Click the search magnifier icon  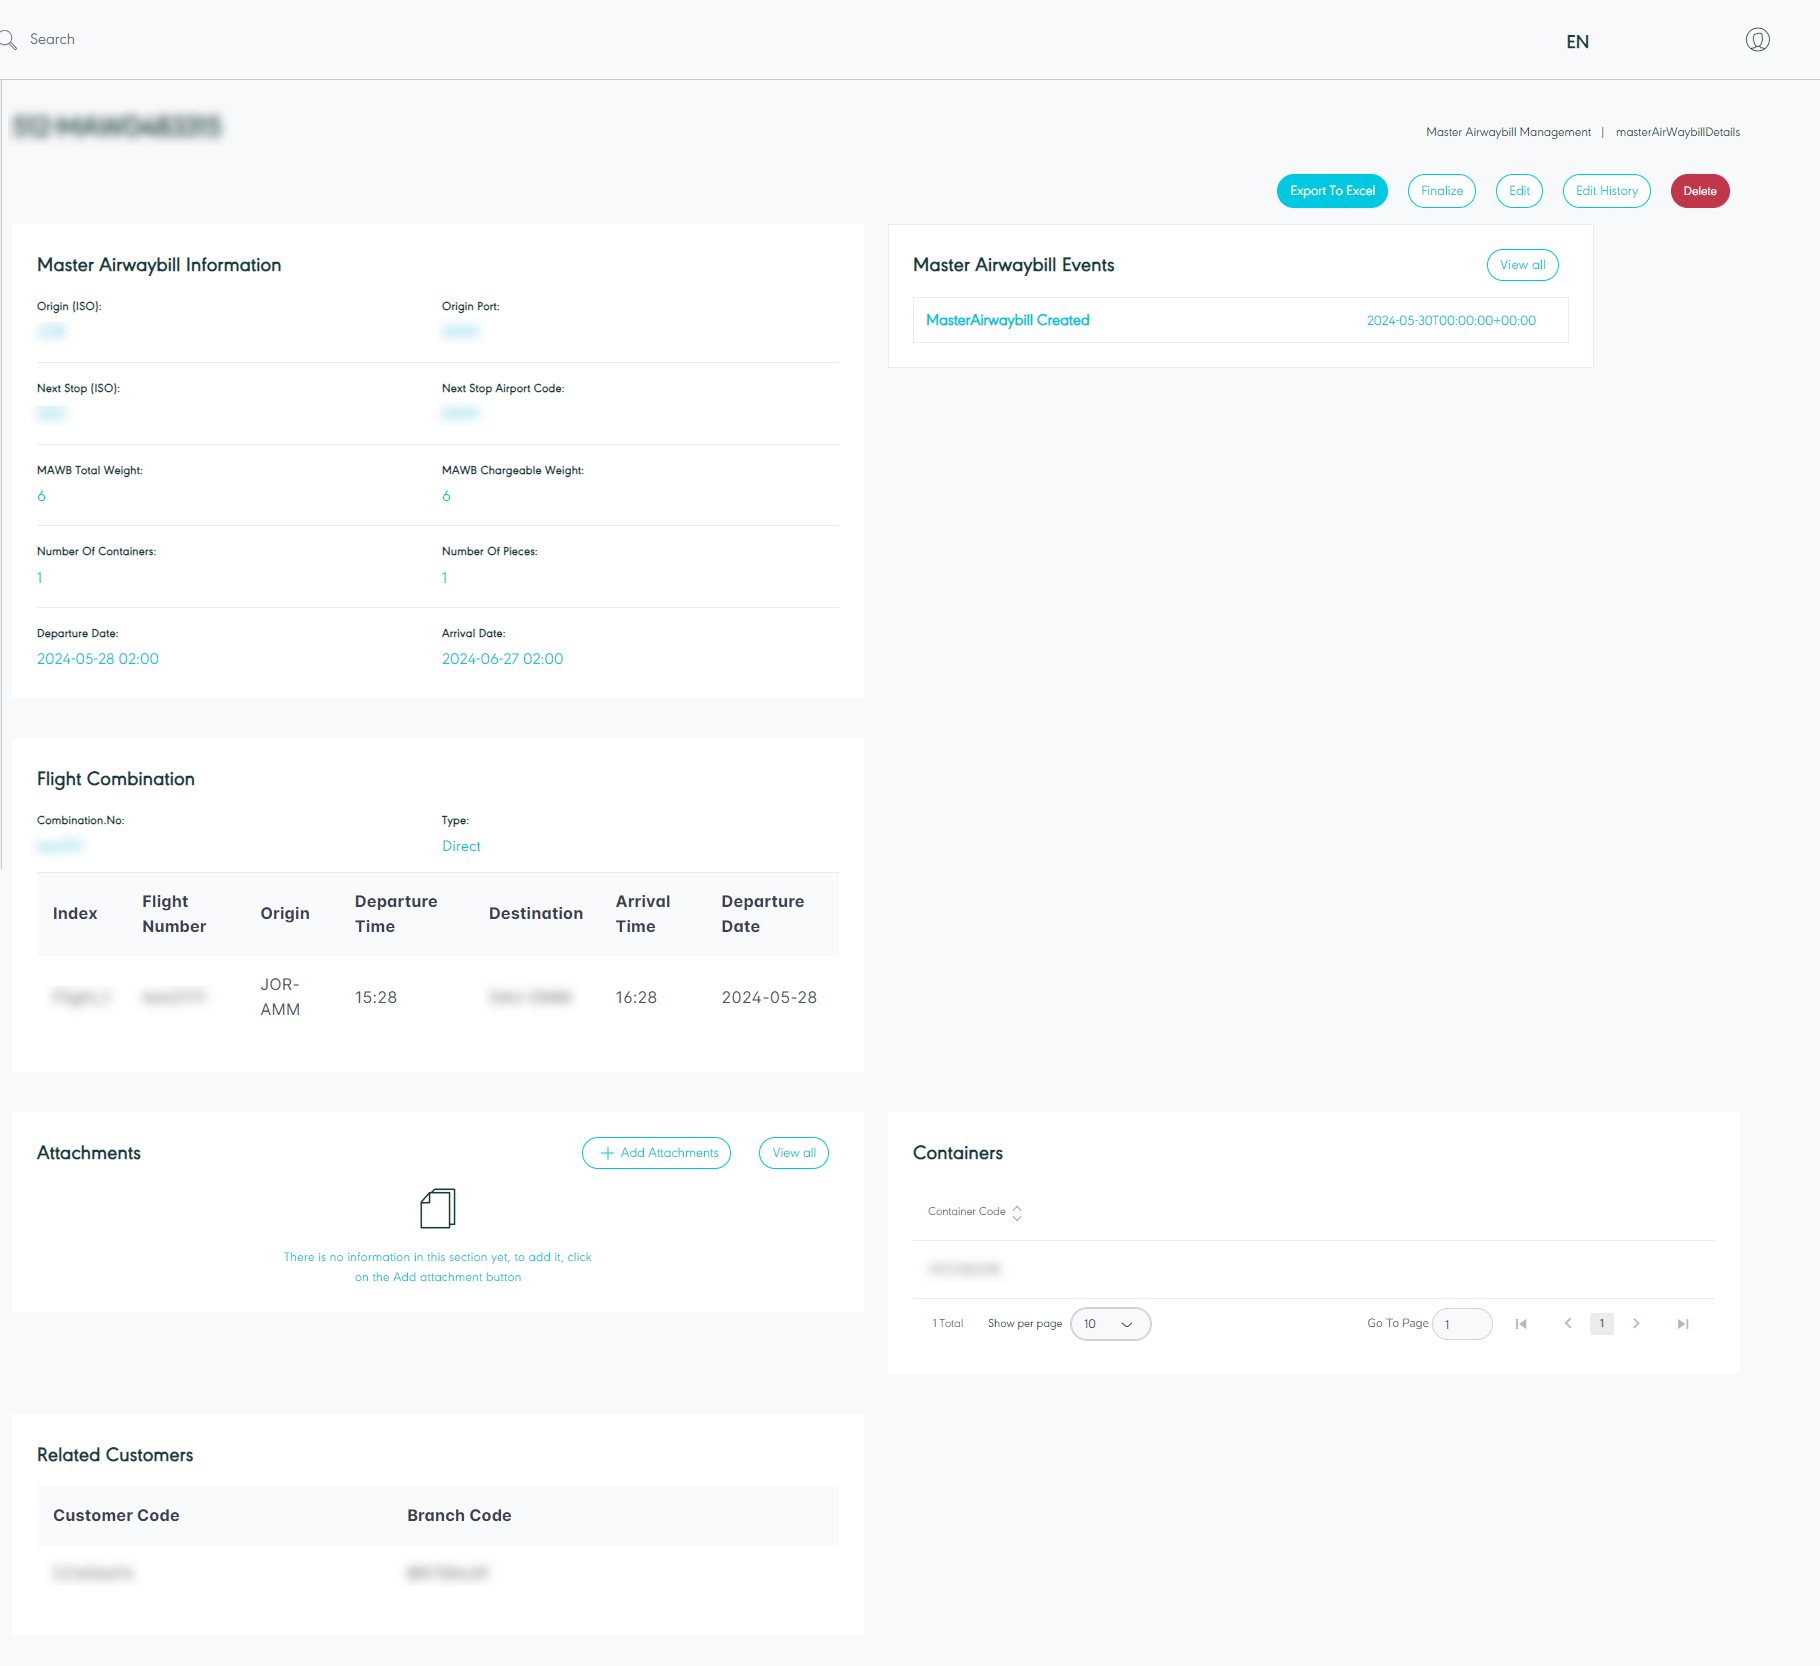click(x=8, y=40)
